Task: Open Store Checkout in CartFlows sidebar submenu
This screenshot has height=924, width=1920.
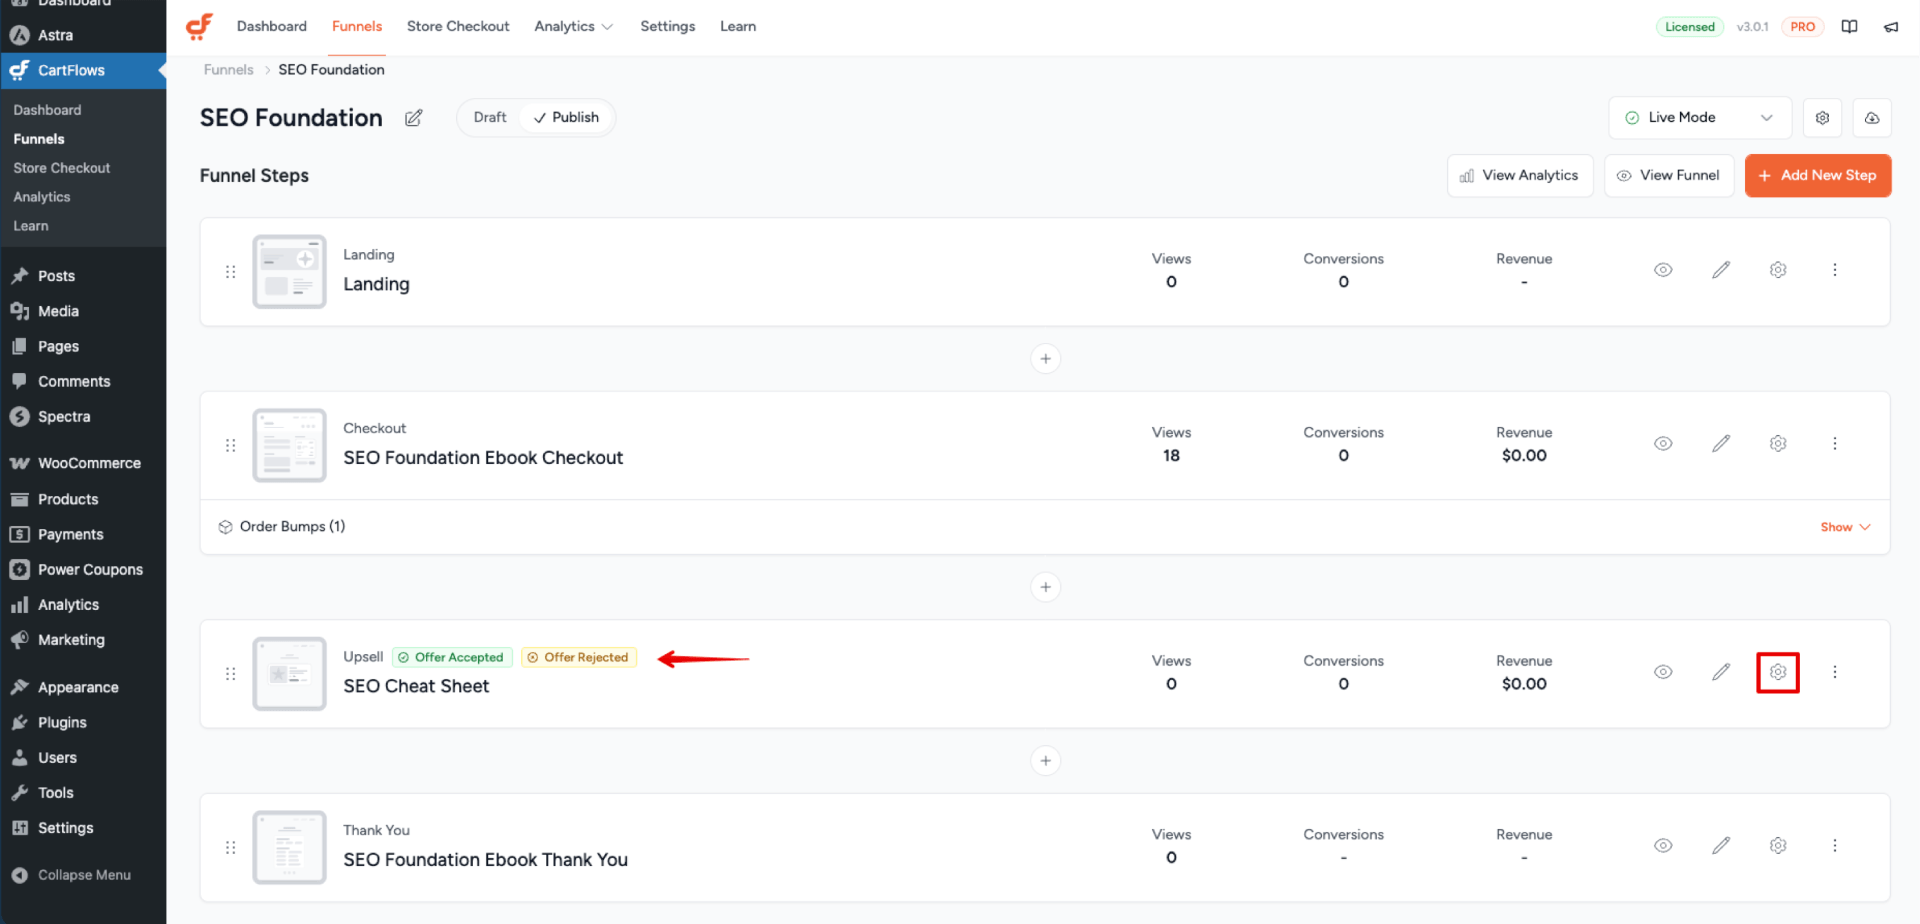Action: [62, 168]
